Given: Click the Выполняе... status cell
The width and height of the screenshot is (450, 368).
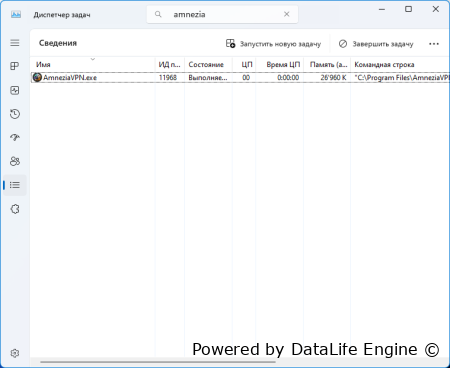Looking at the screenshot, I should pos(208,78).
